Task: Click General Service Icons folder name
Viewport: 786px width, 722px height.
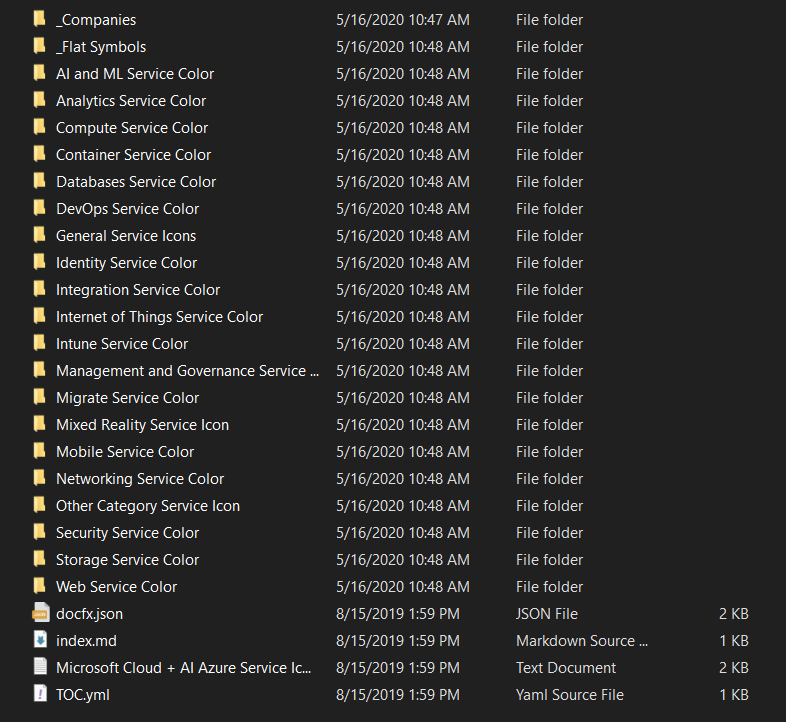Action: point(125,236)
